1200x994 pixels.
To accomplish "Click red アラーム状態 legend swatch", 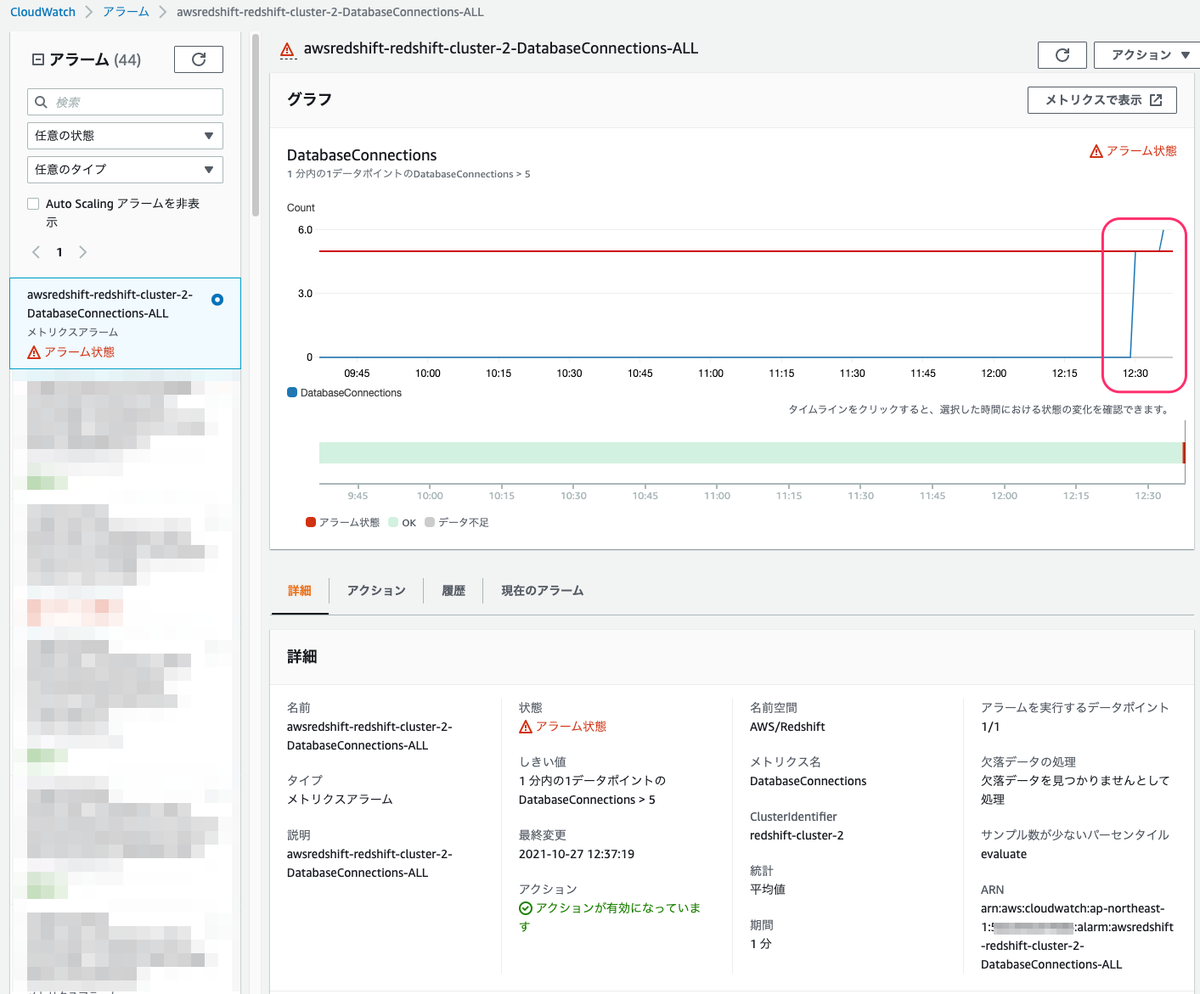I will click(311, 523).
